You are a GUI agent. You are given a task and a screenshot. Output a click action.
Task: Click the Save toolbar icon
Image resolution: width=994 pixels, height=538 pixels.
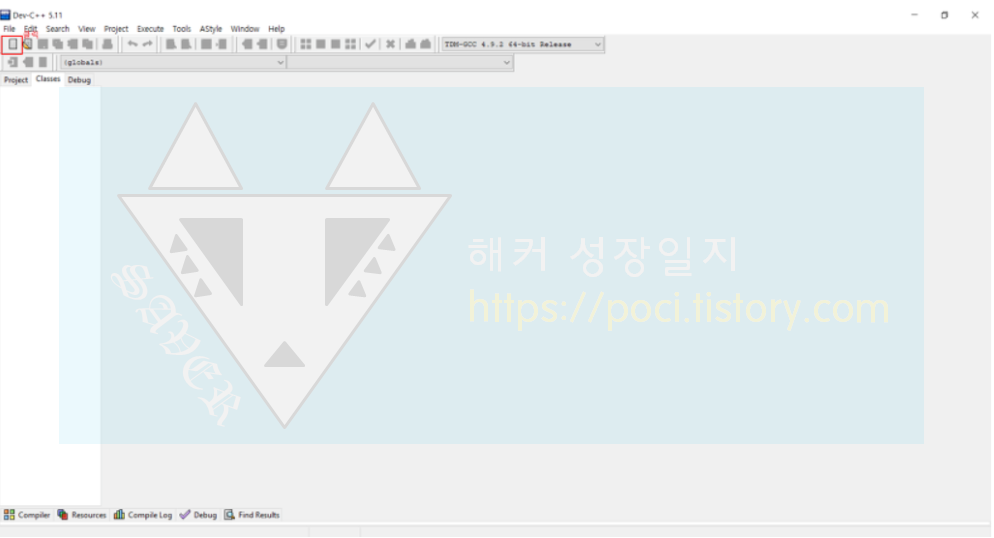click(42, 44)
